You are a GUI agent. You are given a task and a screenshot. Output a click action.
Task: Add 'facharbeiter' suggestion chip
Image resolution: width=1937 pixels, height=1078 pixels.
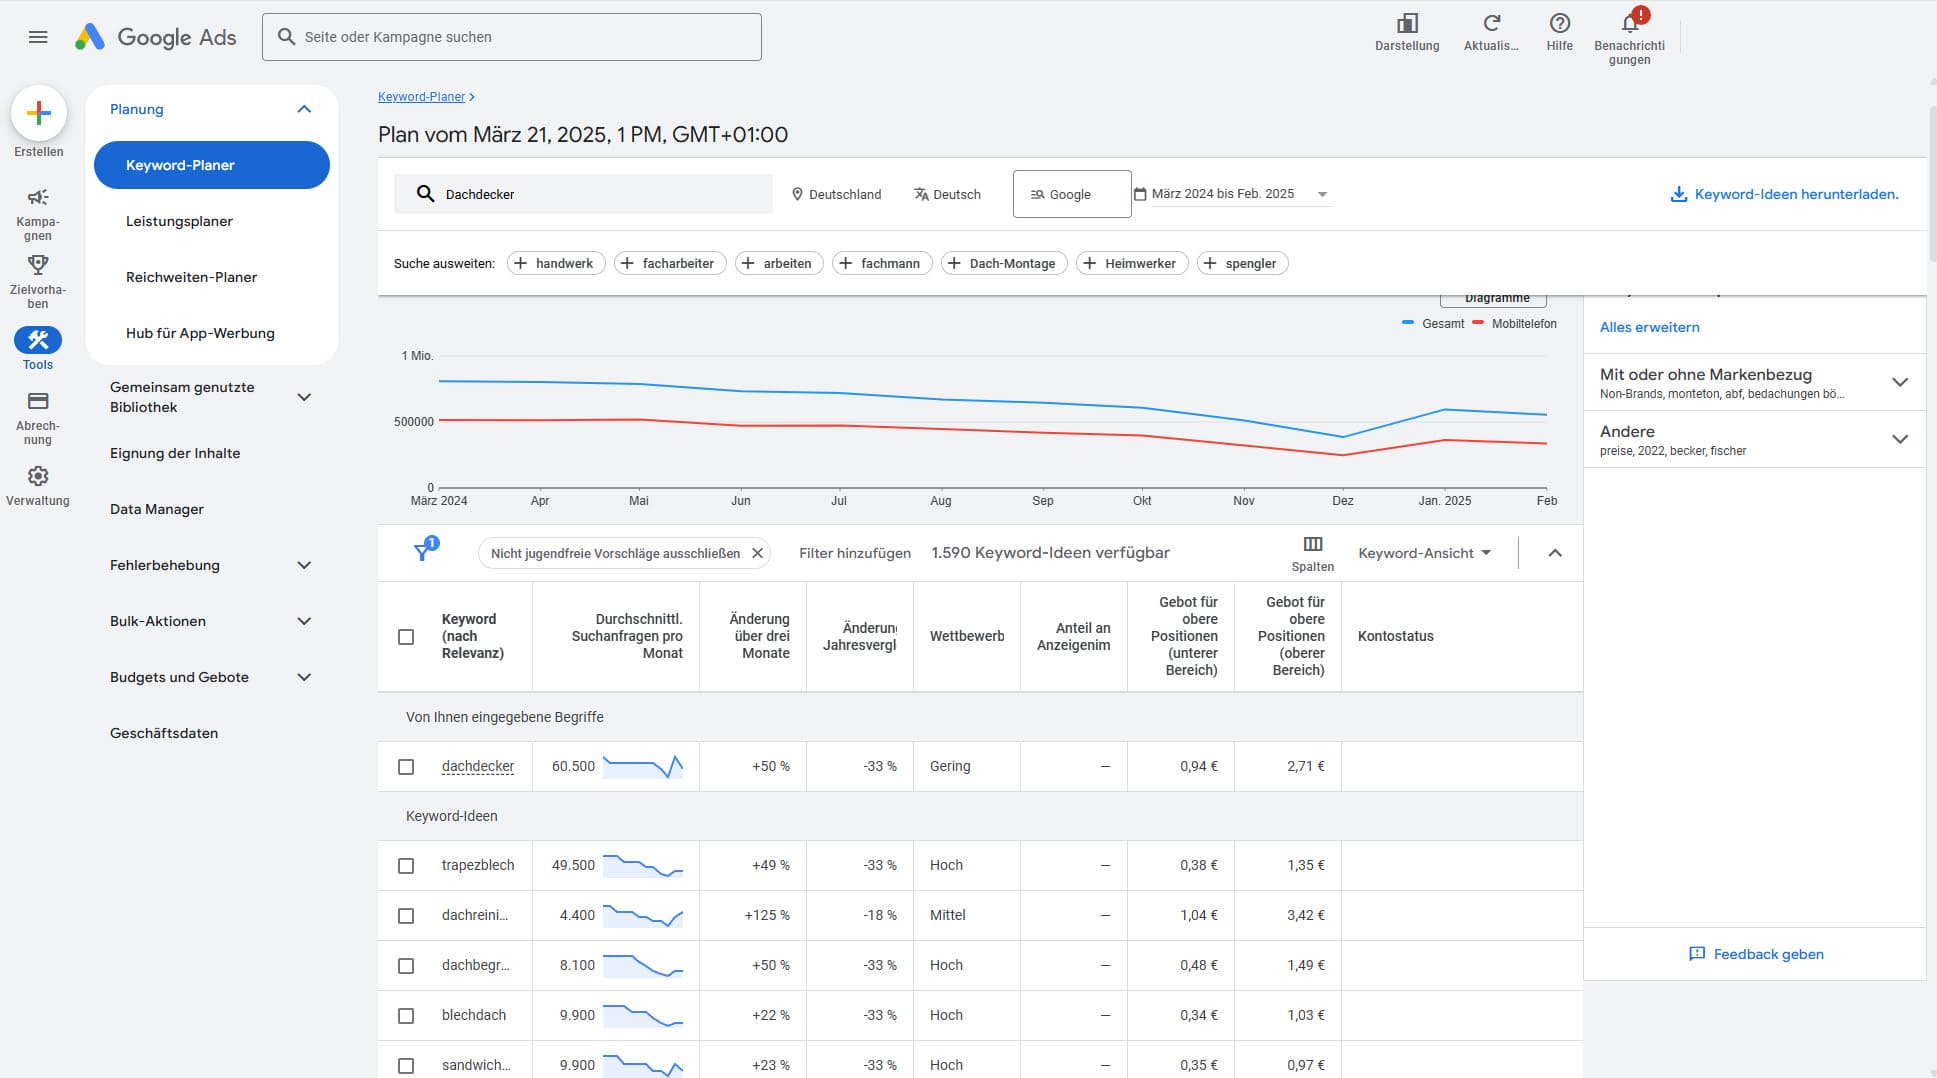670,263
